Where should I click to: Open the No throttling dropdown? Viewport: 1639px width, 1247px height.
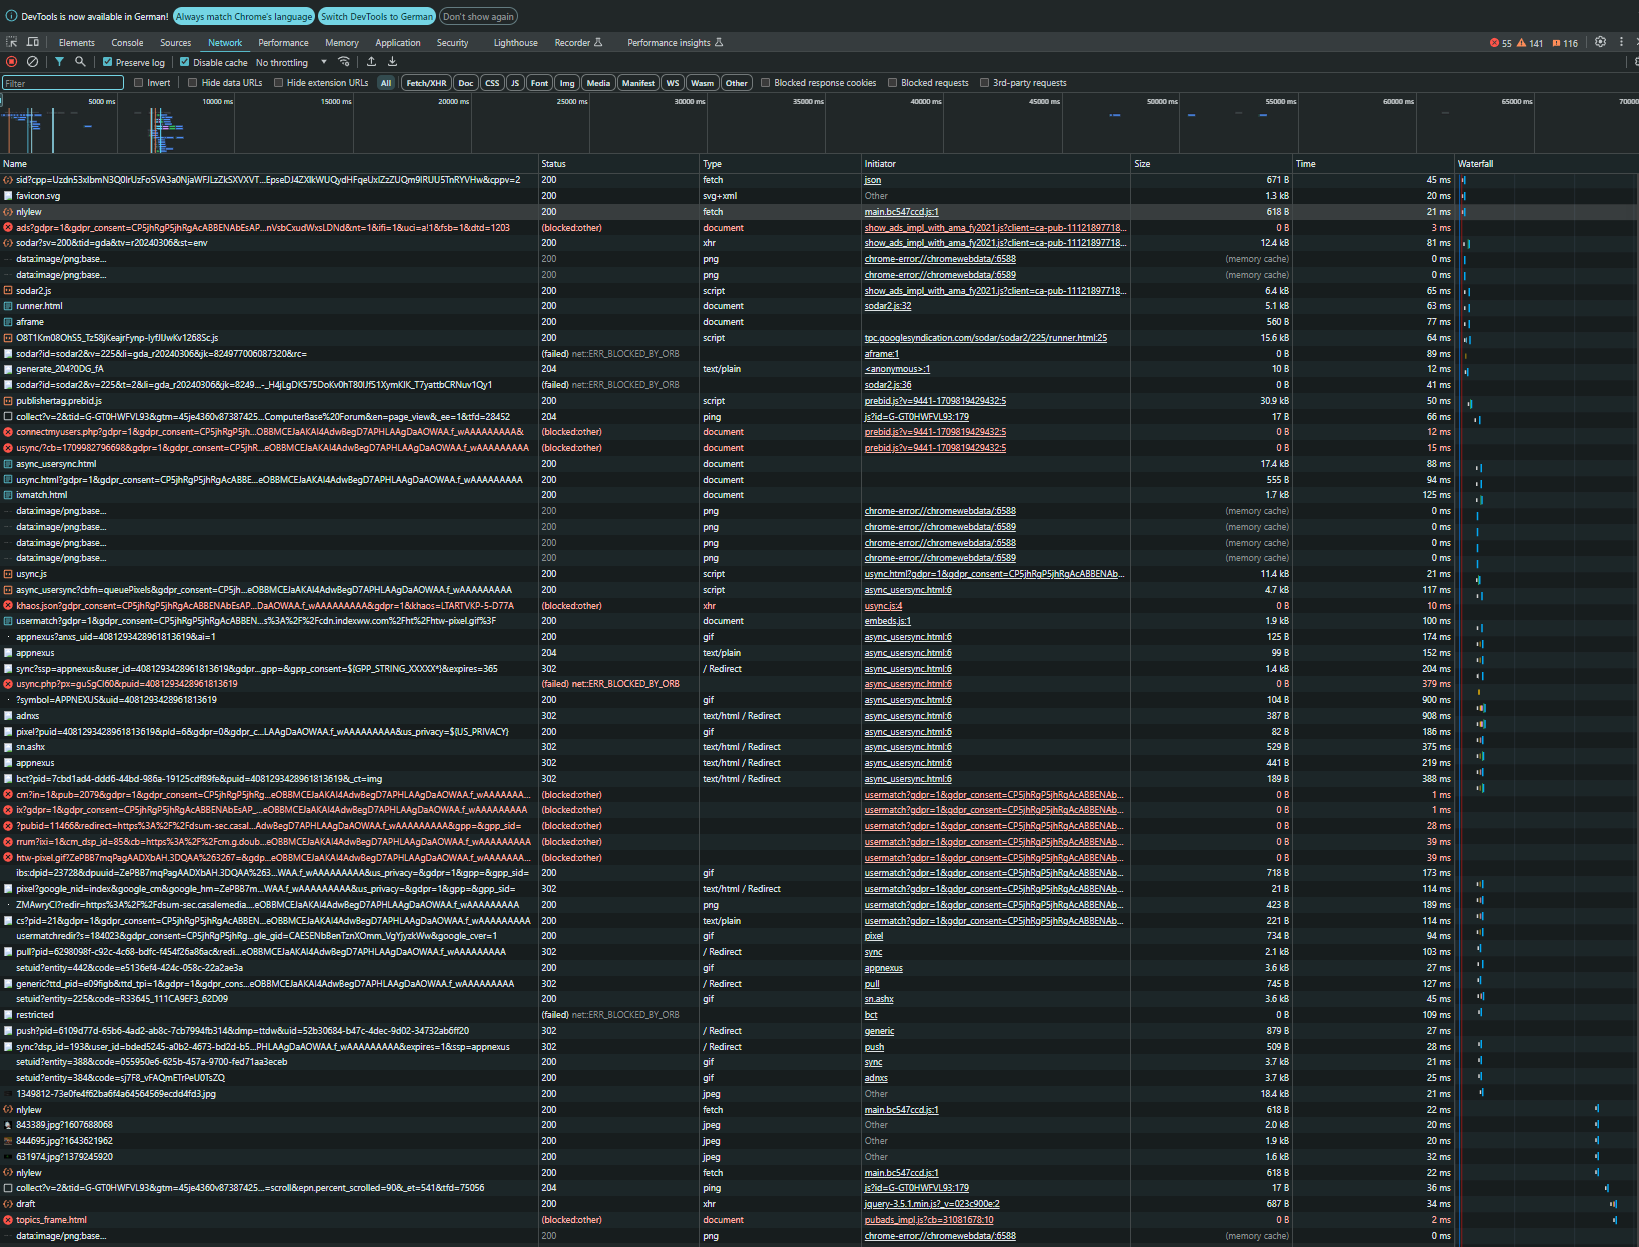(x=291, y=62)
